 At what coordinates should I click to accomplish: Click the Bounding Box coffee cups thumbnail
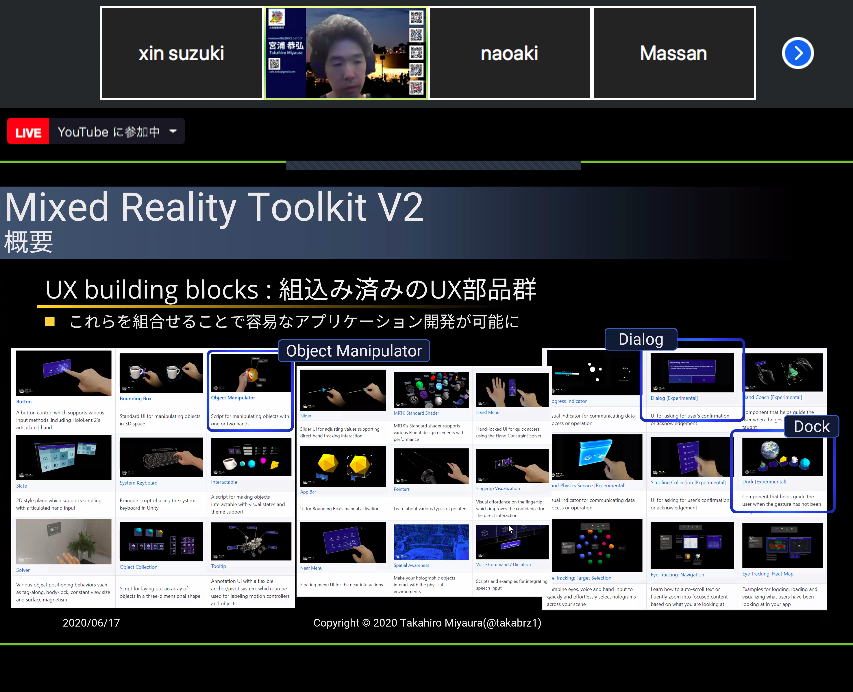[x=161, y=373]
